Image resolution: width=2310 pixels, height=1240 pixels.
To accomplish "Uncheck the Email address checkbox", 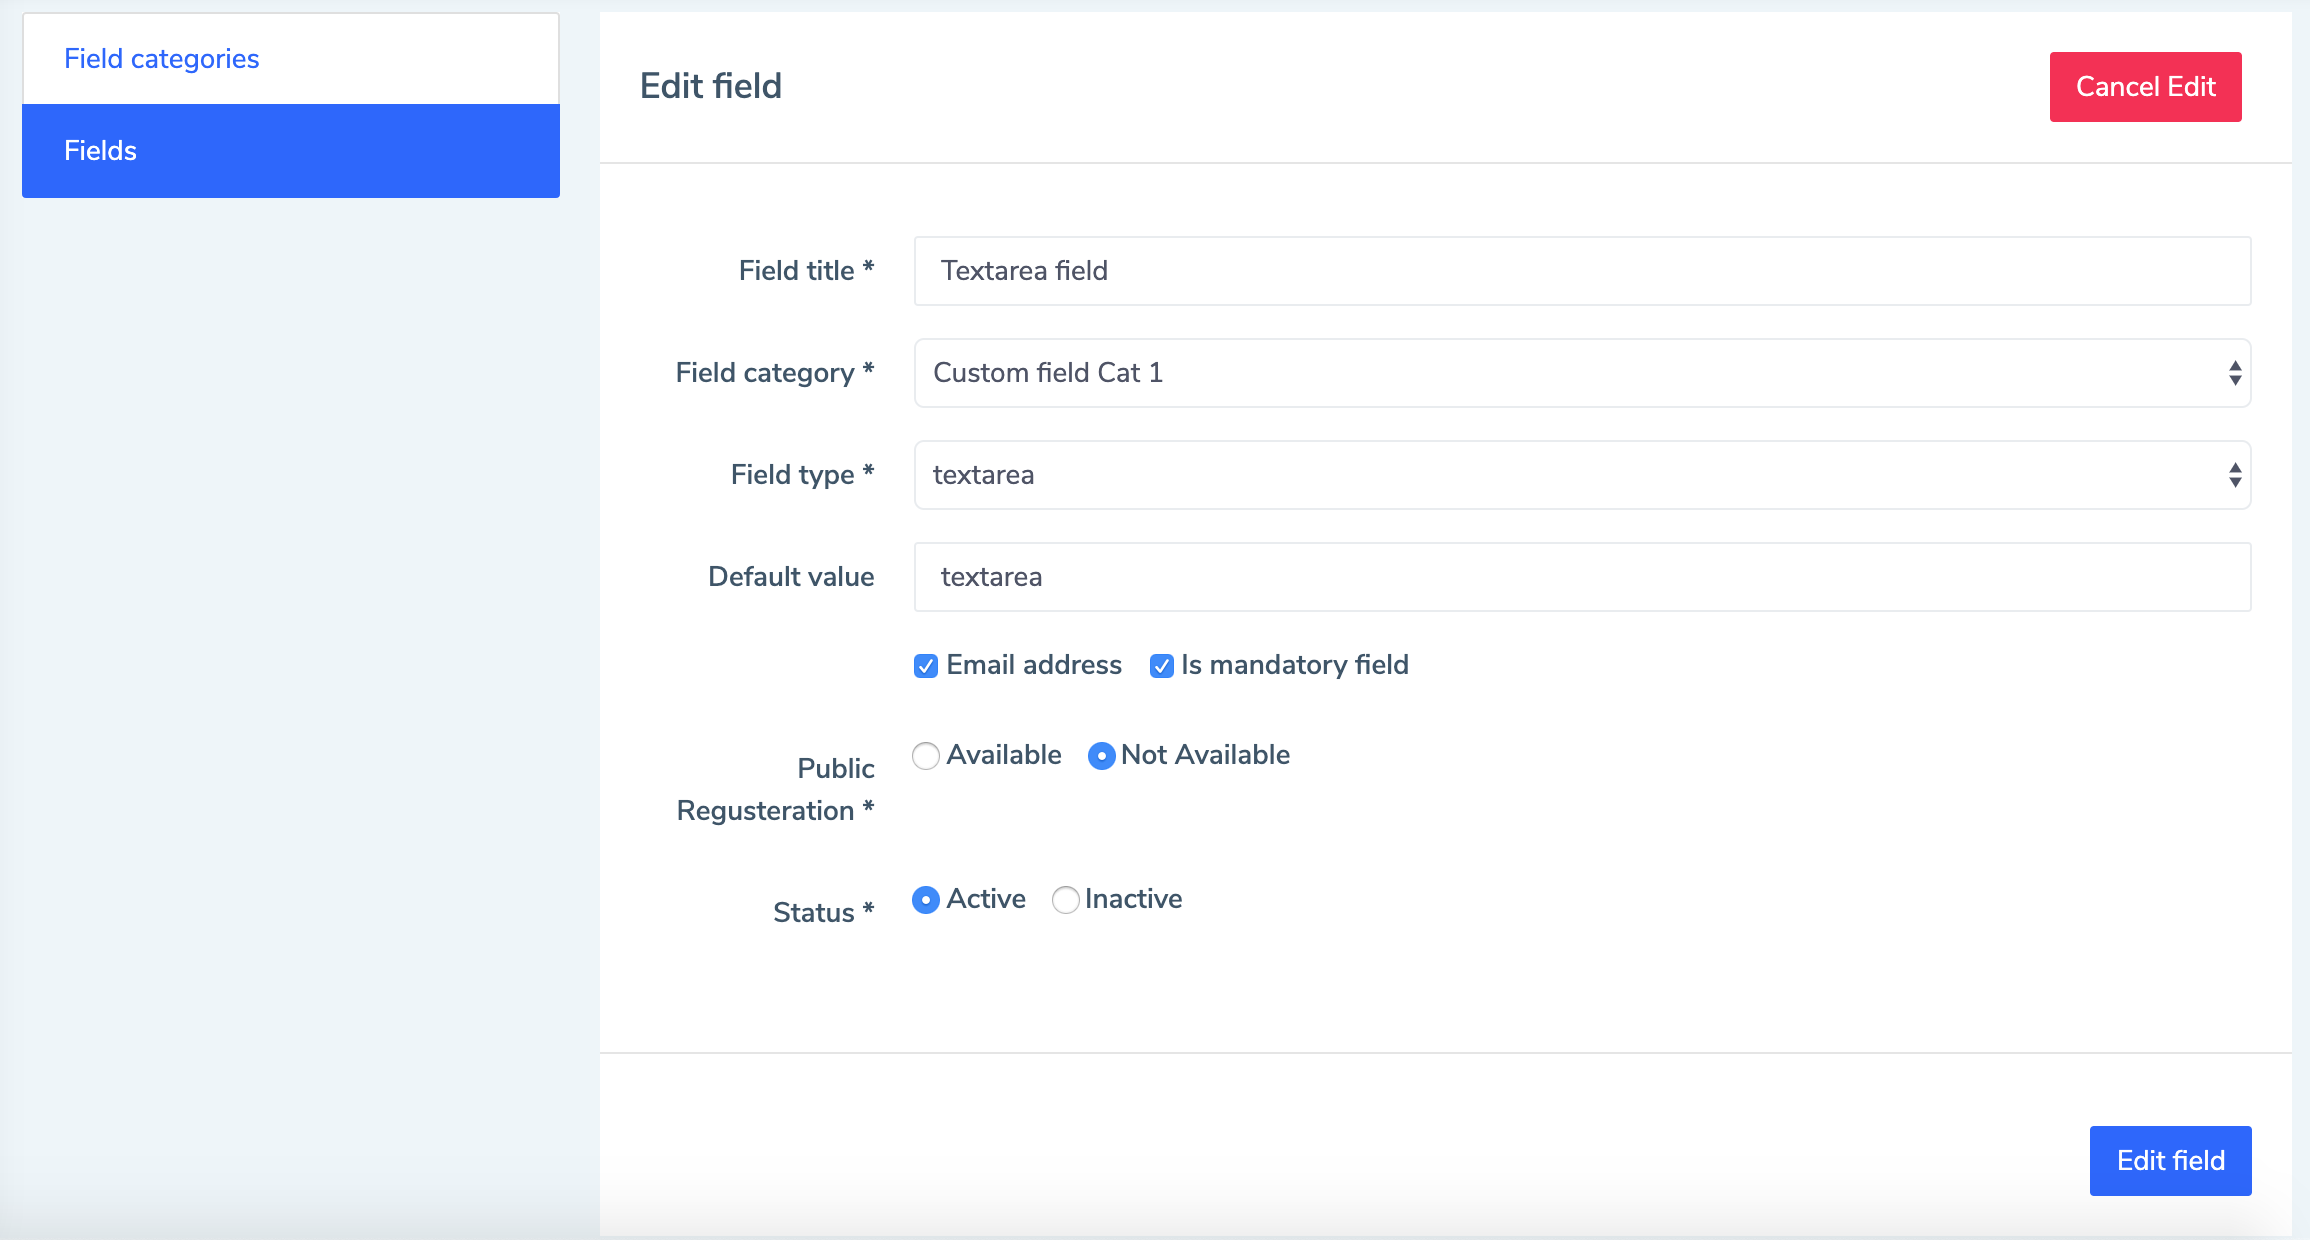I will [x=926, y=666].
